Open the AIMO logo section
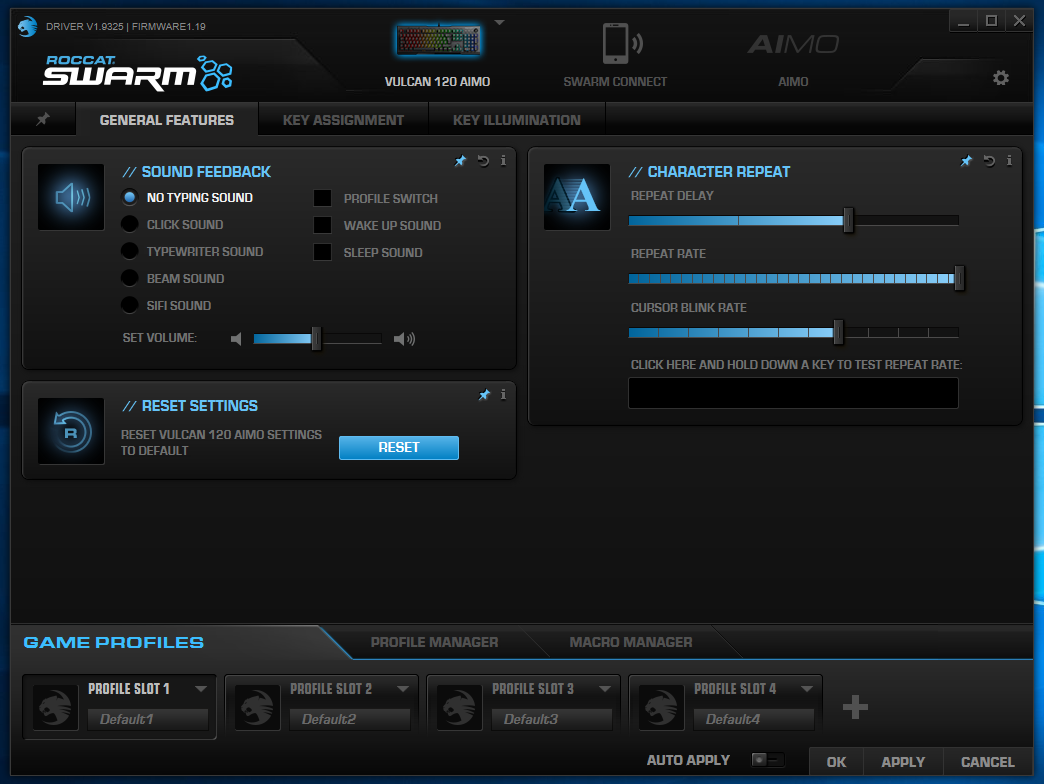The height and width of the screenshot is (784, 1044). 793,45
